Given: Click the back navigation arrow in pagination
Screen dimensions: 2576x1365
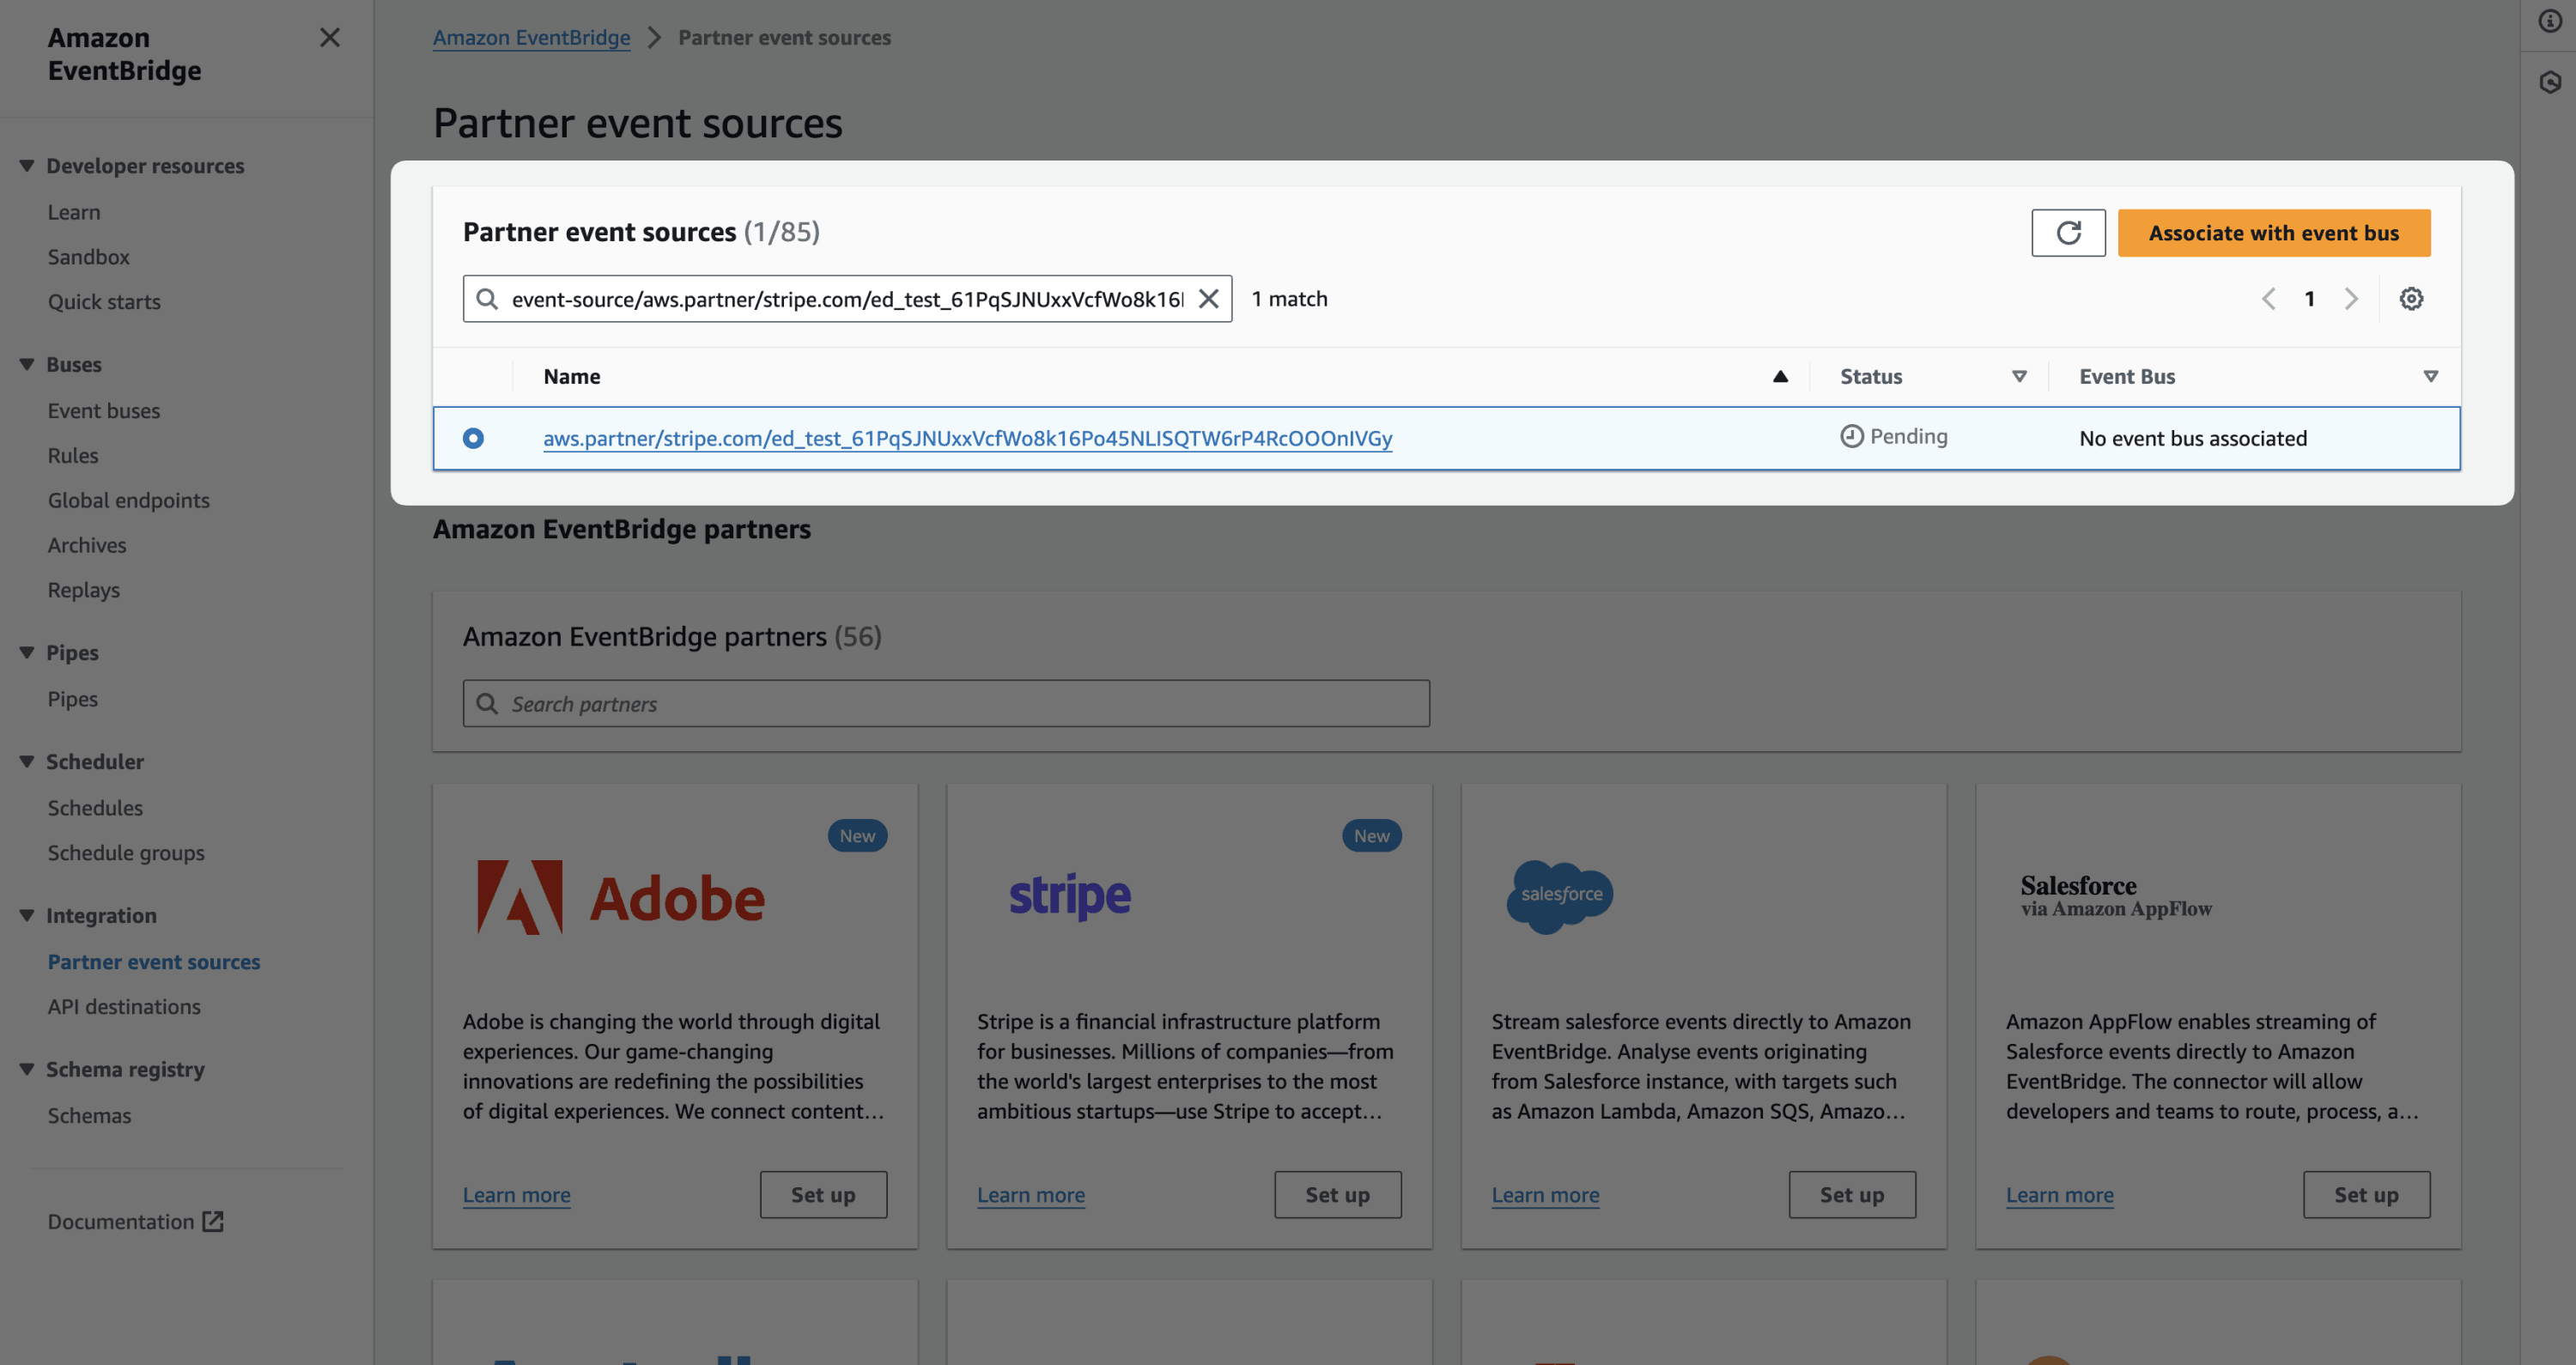Looking at the screenshot, I should (x=2269, y=298).
